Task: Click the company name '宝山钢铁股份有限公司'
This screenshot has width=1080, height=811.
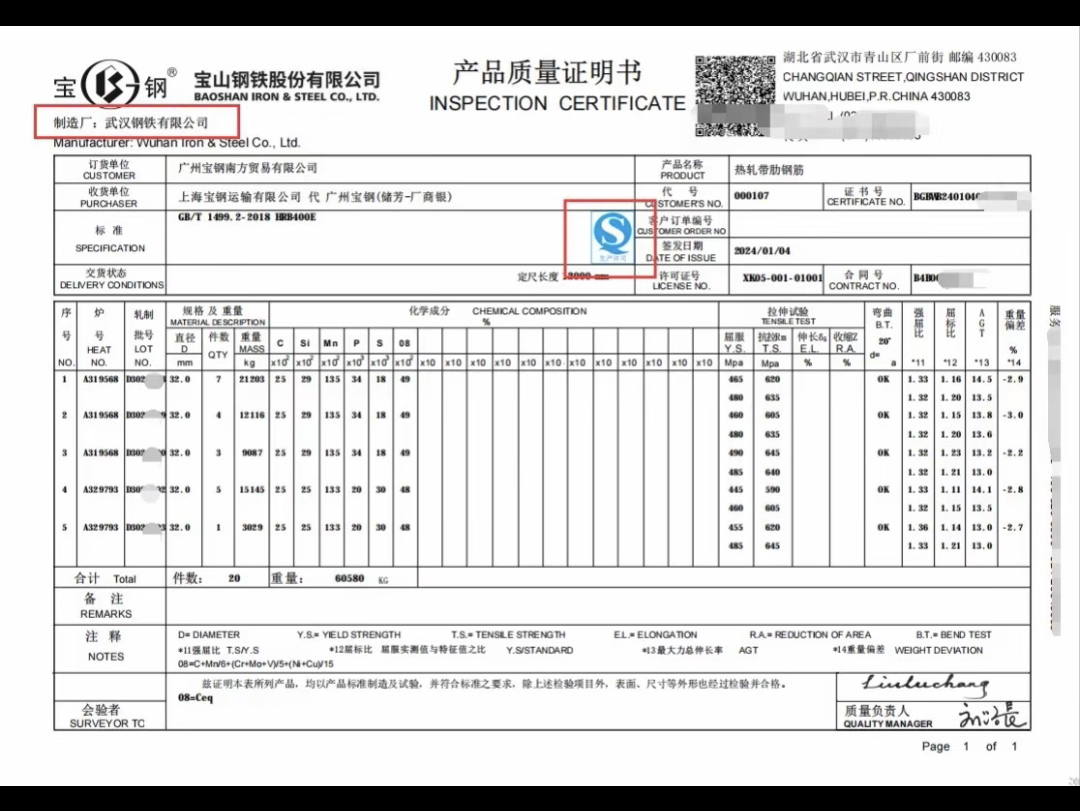Action: pos(287,79)
